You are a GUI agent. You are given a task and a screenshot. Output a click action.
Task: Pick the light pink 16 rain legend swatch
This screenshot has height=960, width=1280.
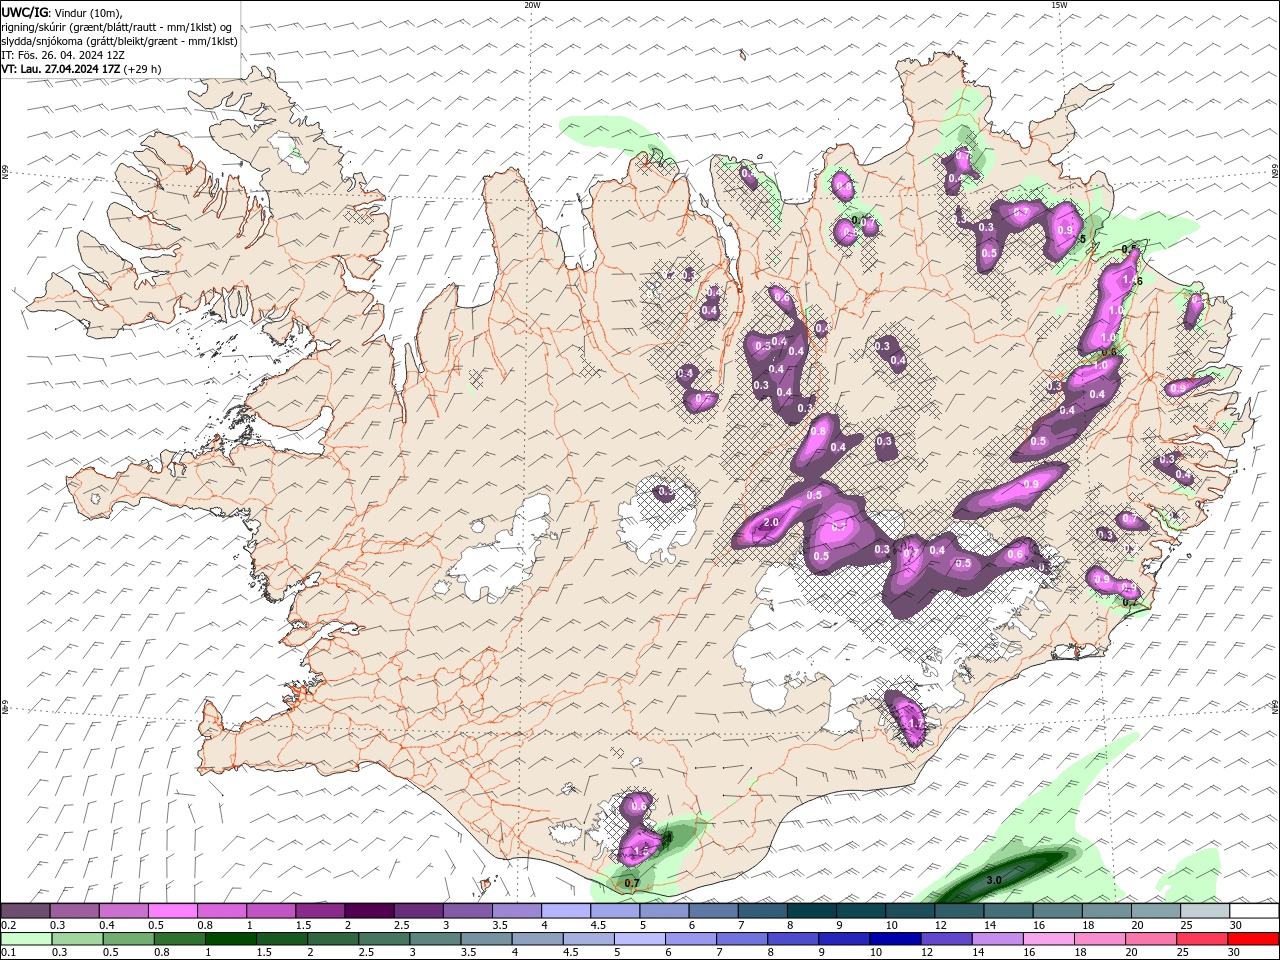coord(1048,939)
